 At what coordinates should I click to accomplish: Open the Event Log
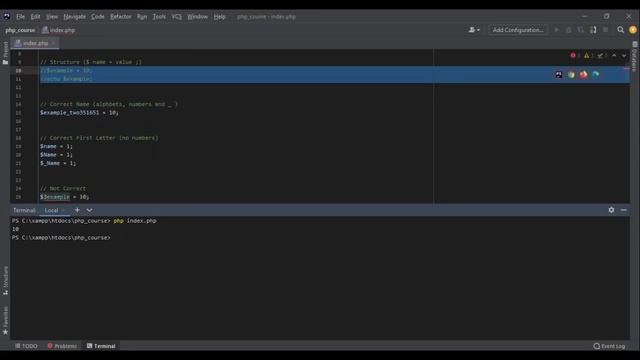point(609,346)
